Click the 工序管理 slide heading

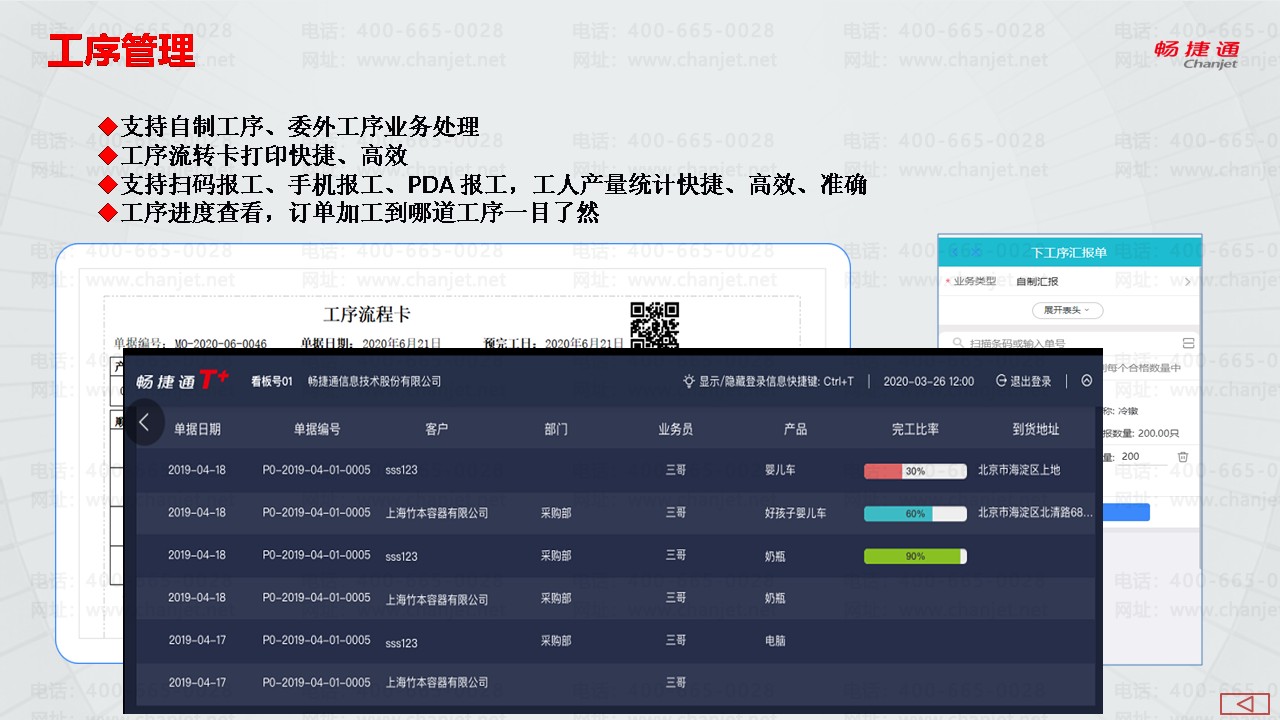pyautogui.click(x=121, y=50)
